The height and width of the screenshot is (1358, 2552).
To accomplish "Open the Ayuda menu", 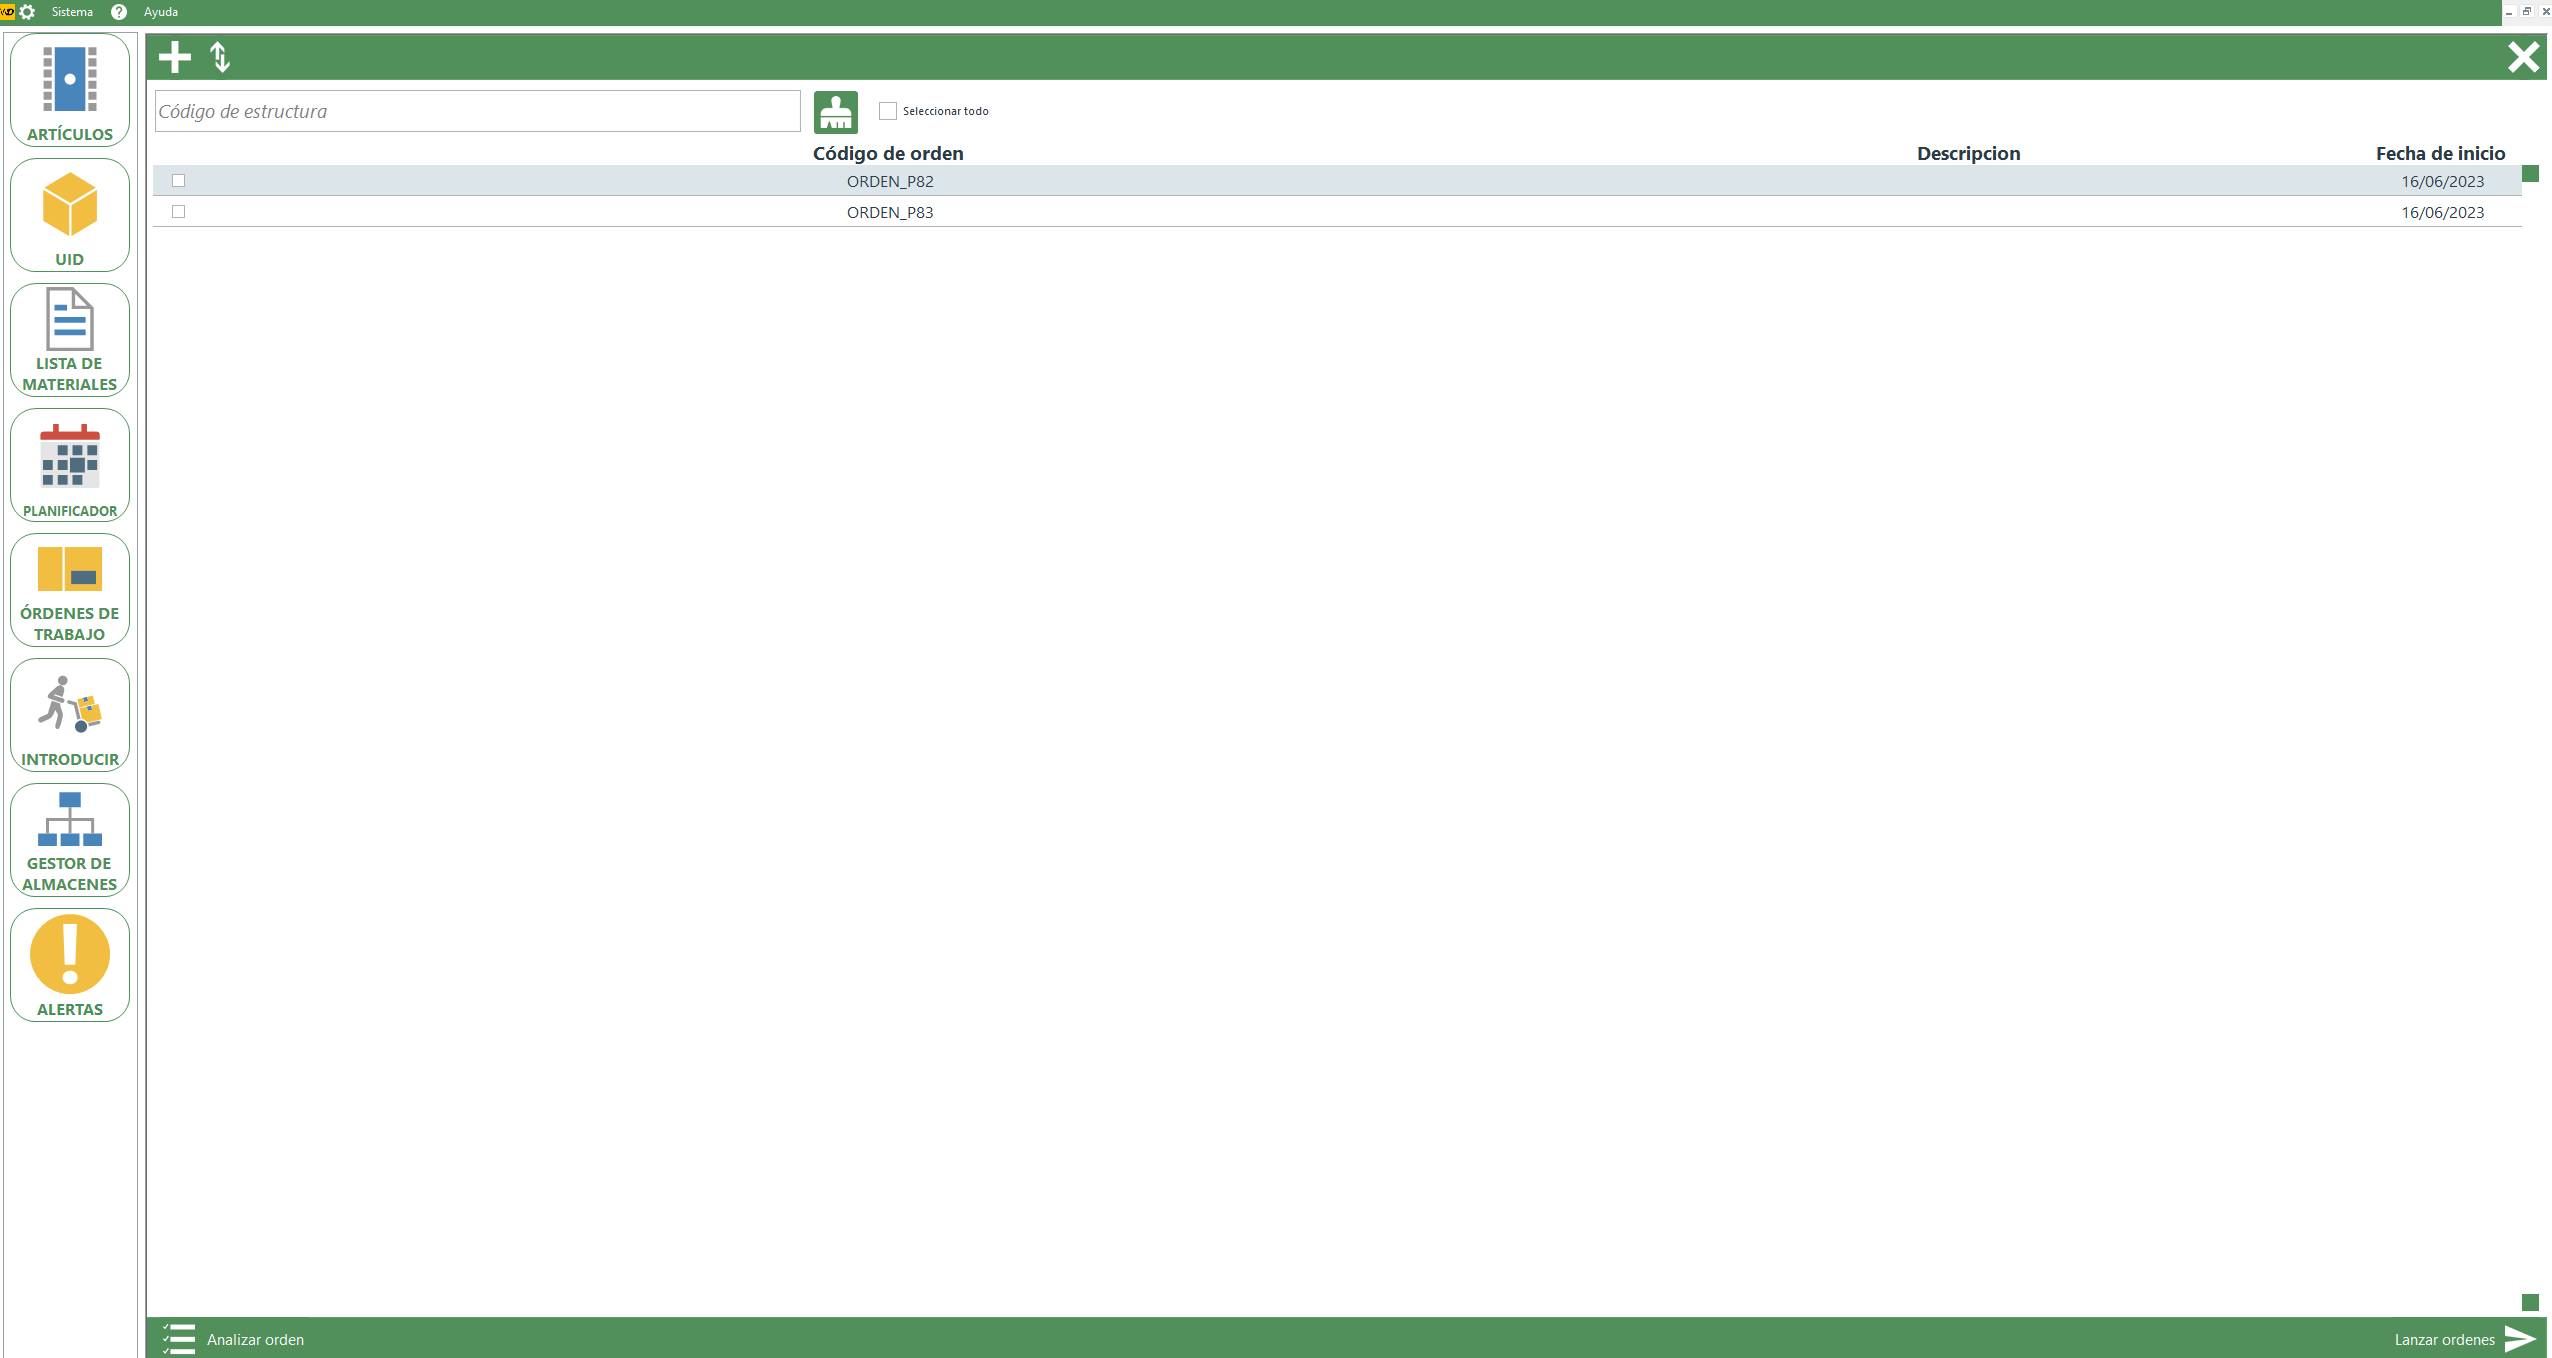I will 160,12.
